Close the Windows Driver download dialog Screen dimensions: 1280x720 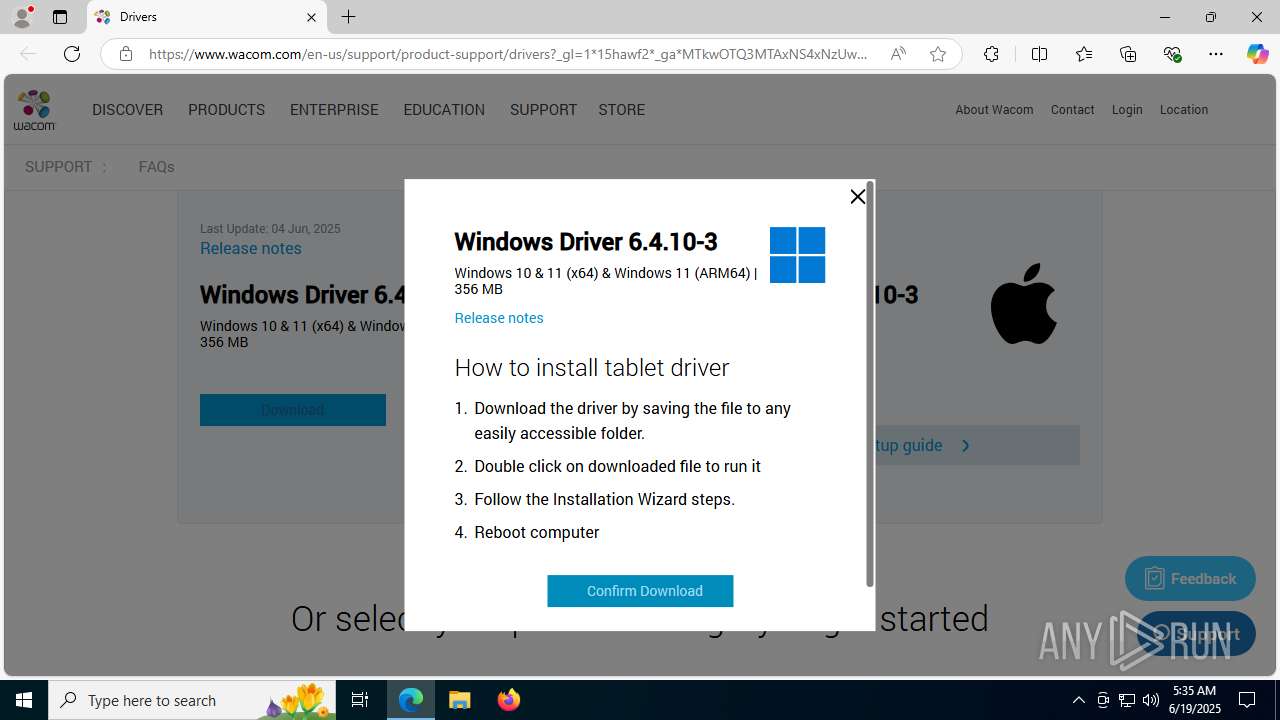(x=857, y=196)
